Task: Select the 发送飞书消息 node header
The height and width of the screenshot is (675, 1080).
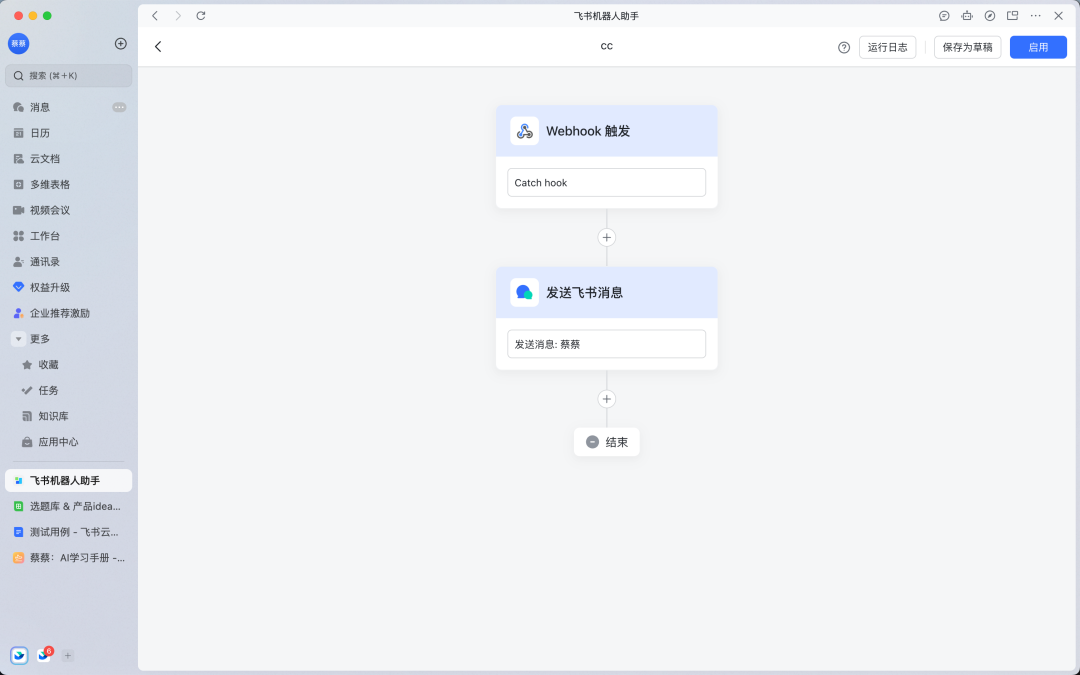Action: click(606, 292)
